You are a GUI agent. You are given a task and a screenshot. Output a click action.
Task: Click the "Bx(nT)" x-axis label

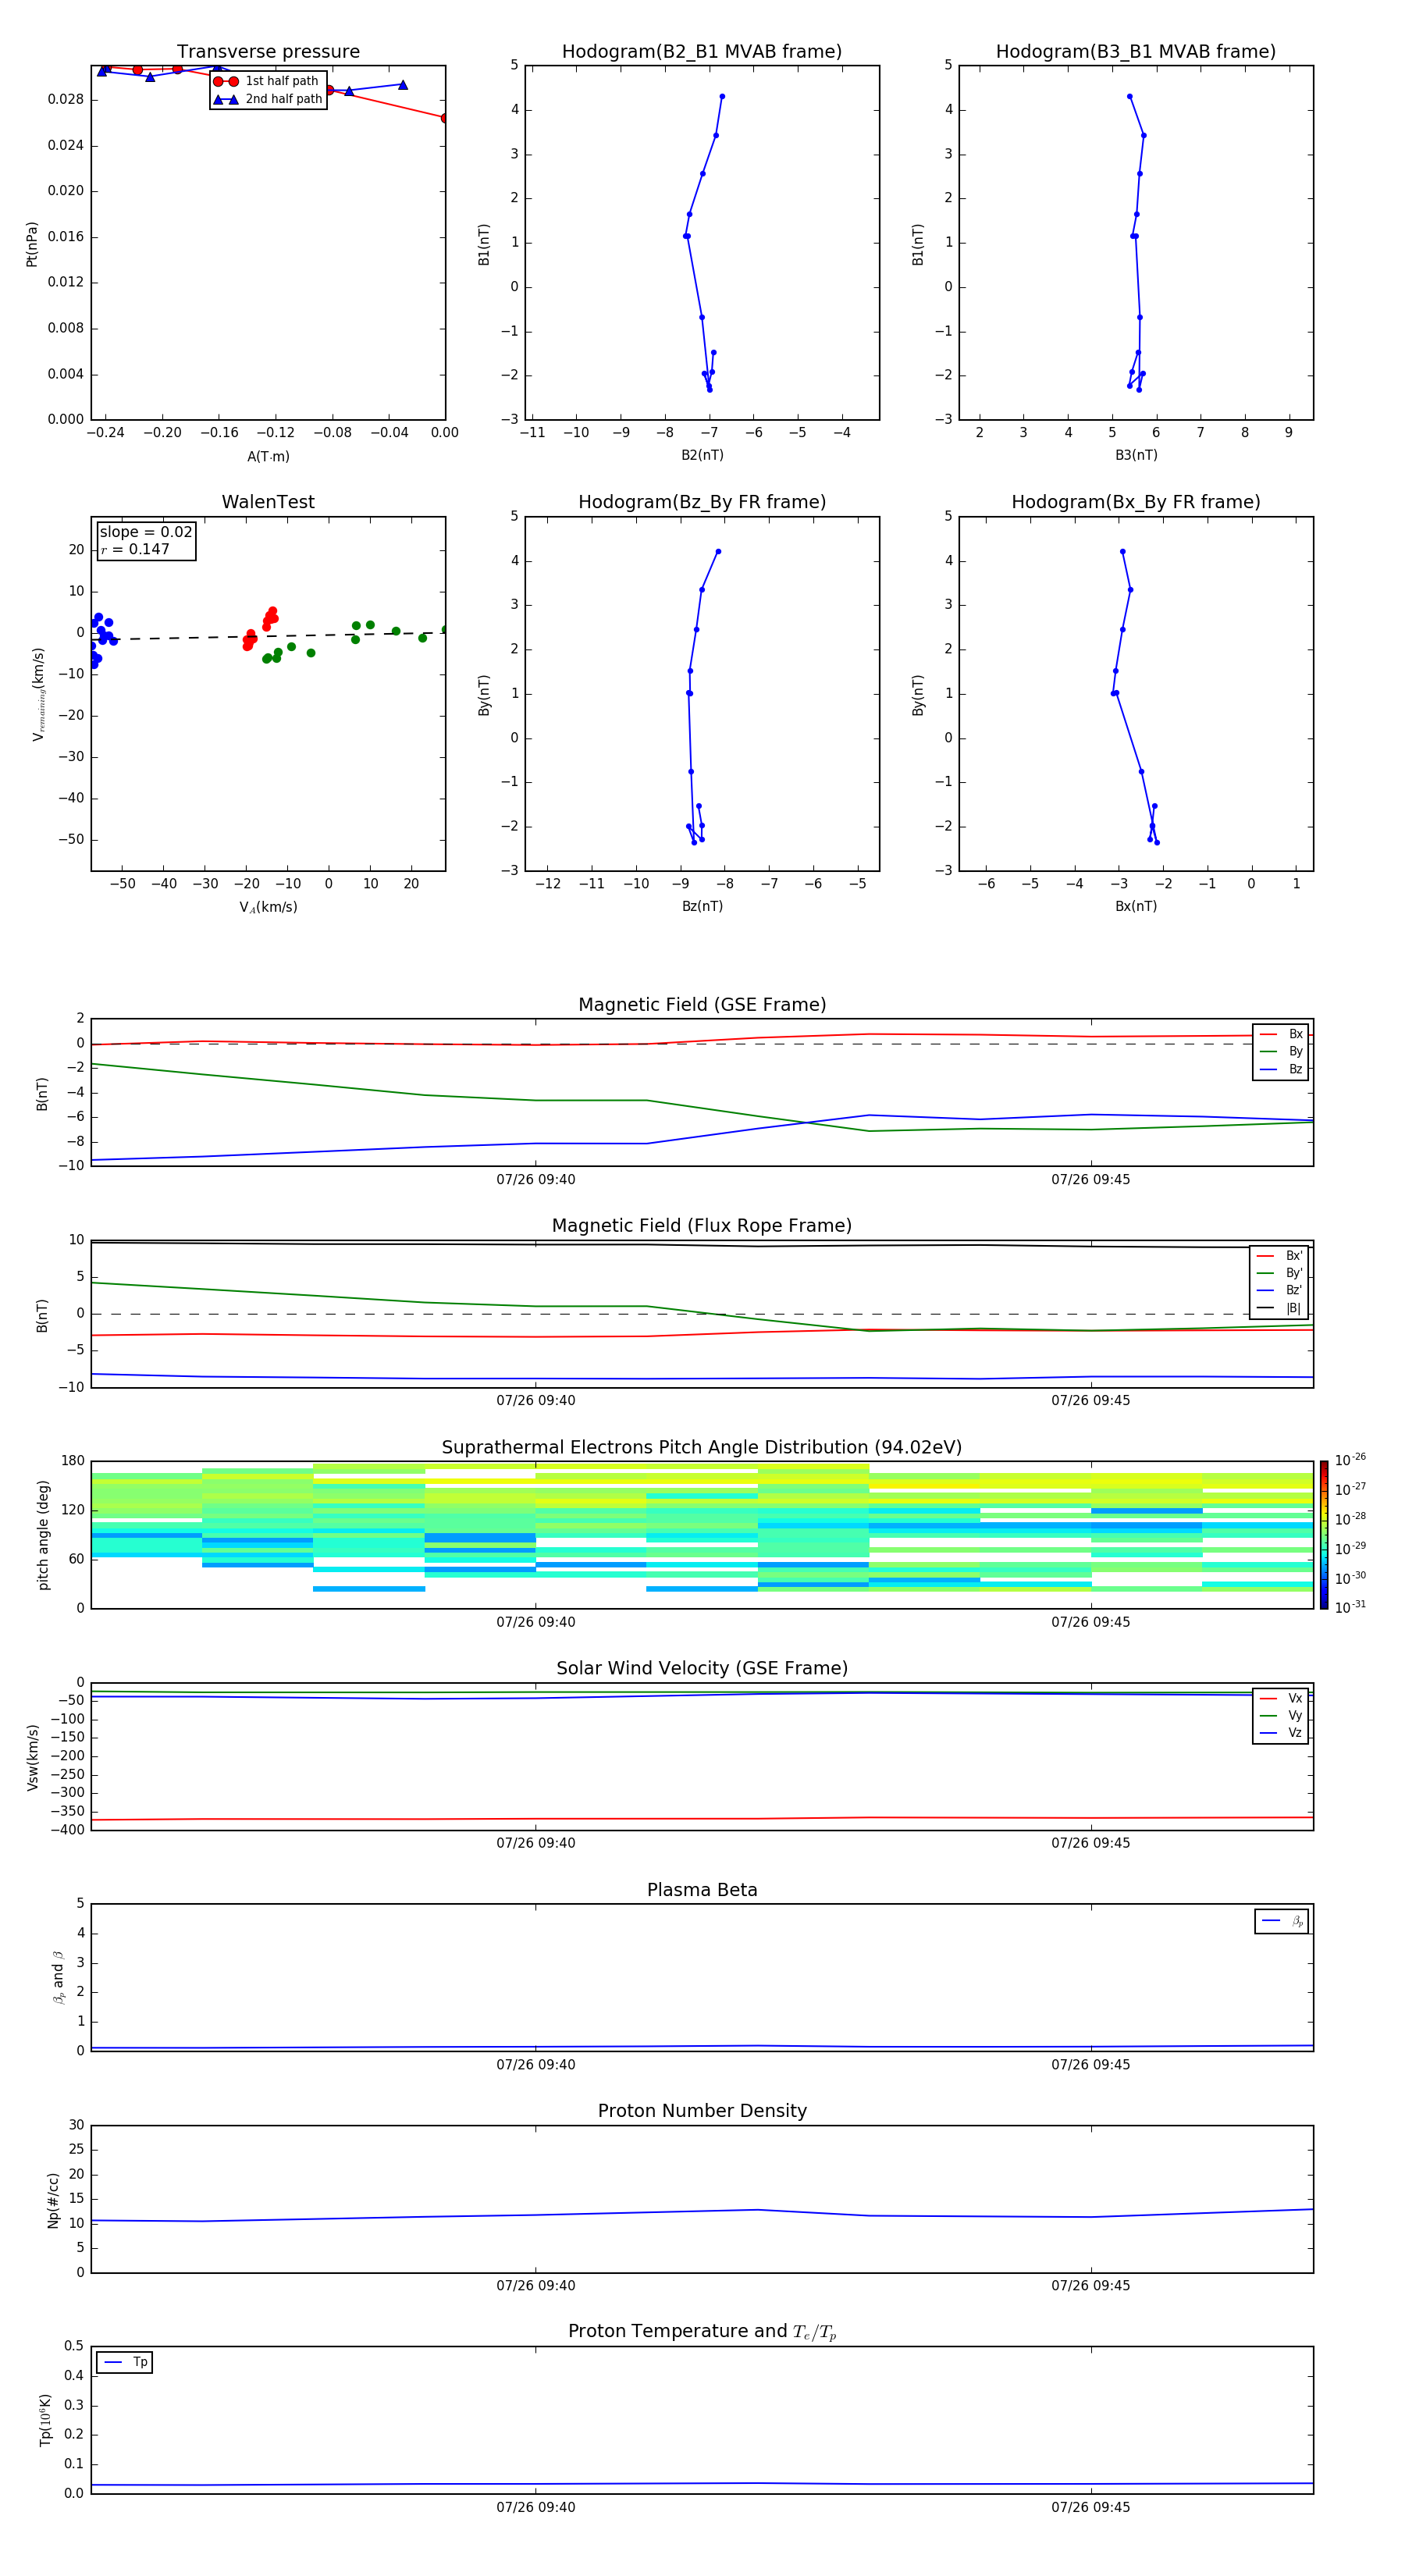tap(1136, 906)
